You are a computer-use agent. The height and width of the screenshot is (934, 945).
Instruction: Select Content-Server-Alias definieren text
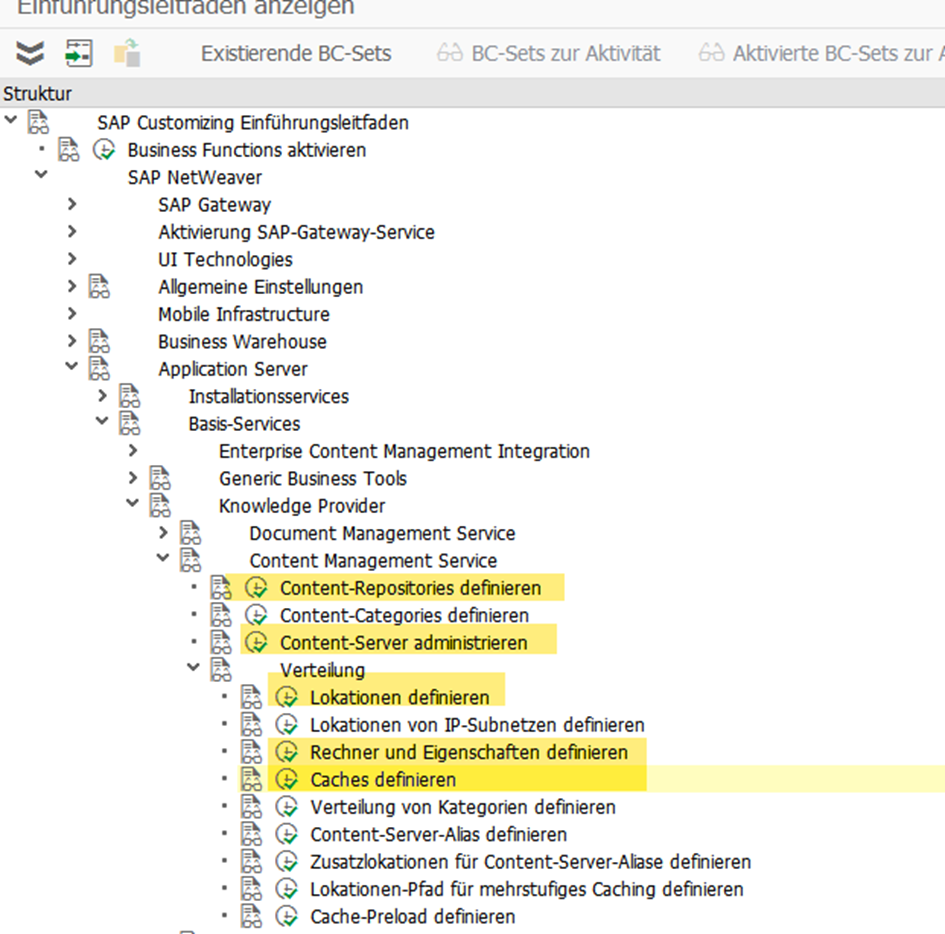pos(438,834)
